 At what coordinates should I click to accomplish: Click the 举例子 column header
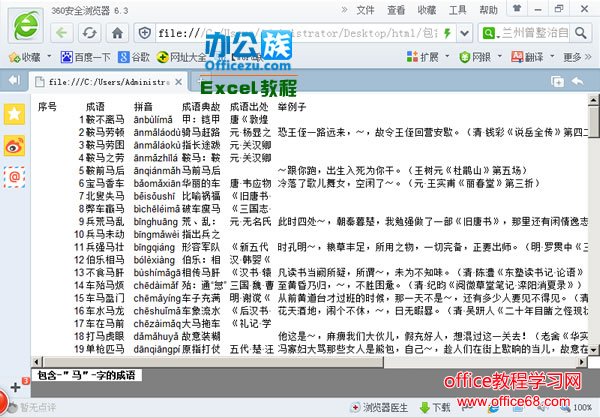[292, 107]
